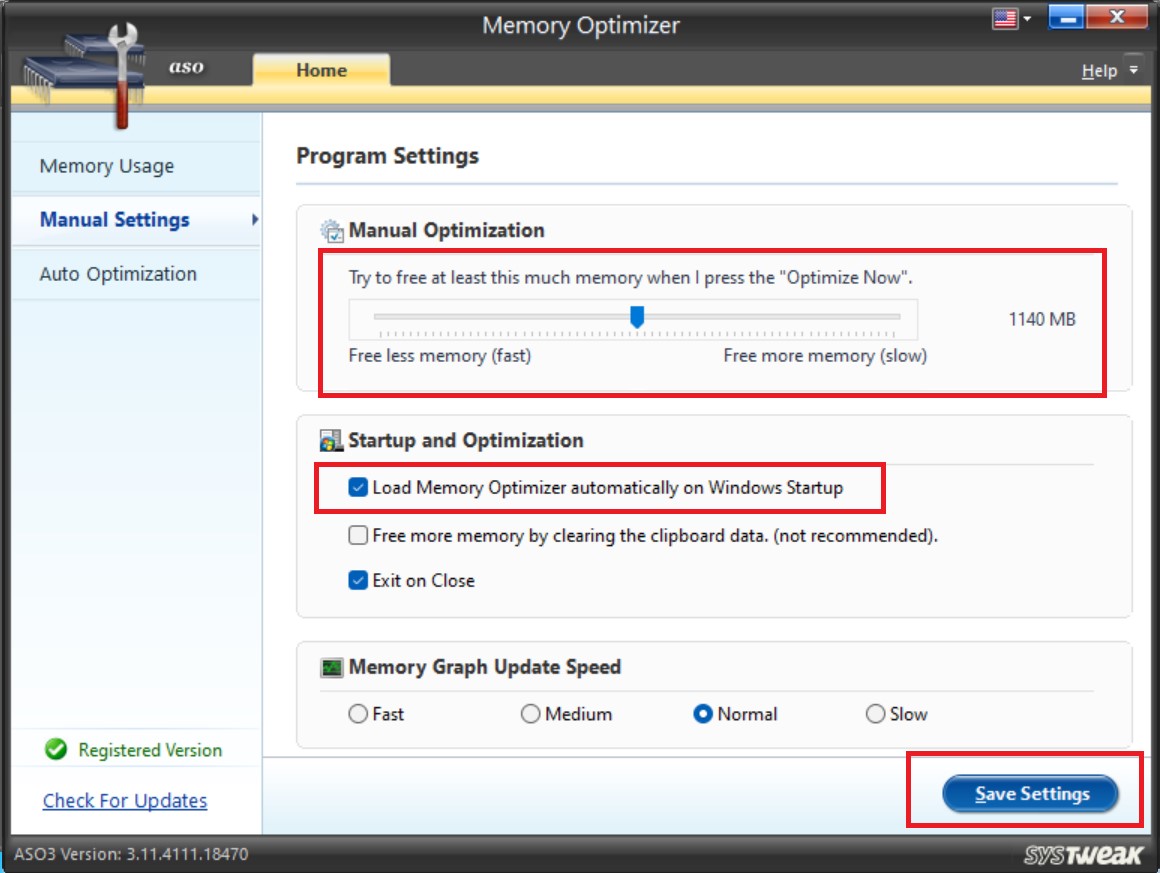
Task: Open the language selector dropdown arrow
Action: [x=1025, y=16]
